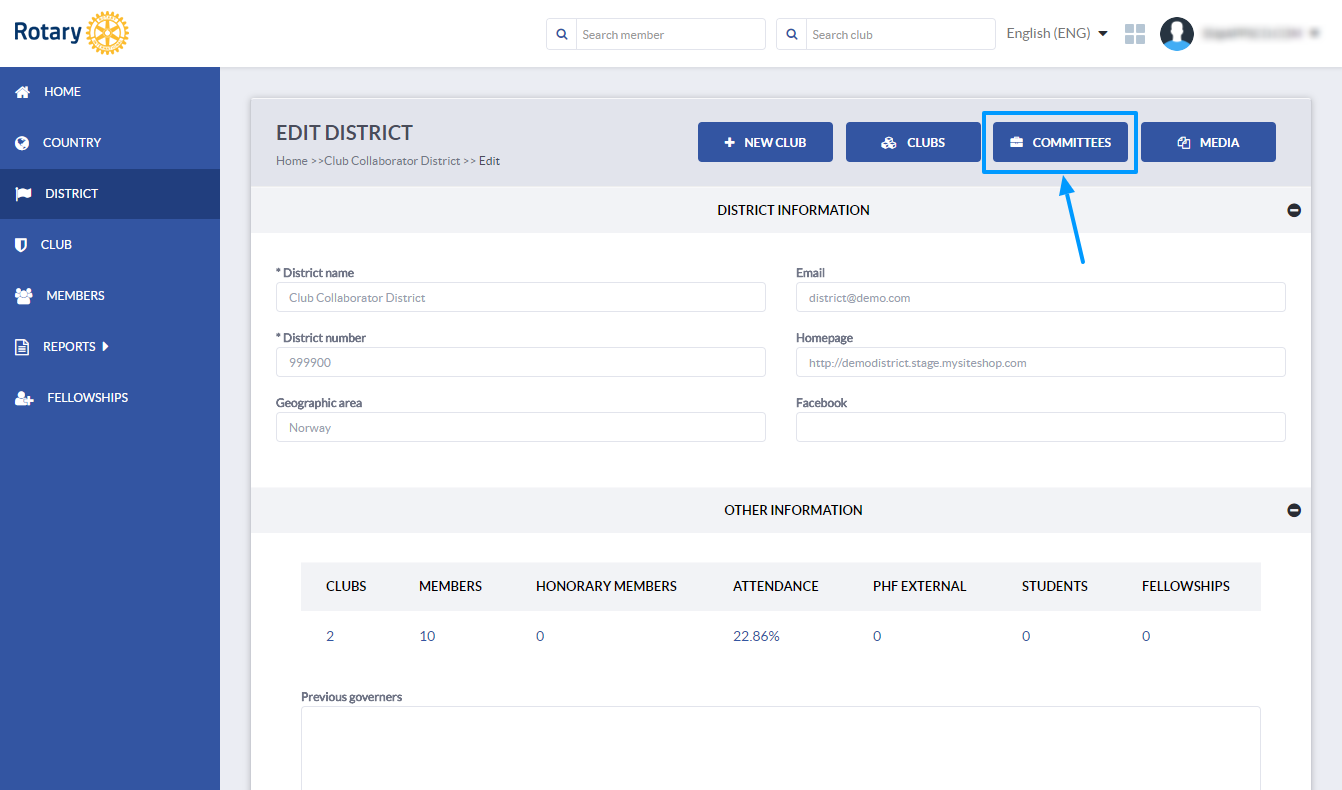
Task: Click the District name input field
Action: coord(521,297)
